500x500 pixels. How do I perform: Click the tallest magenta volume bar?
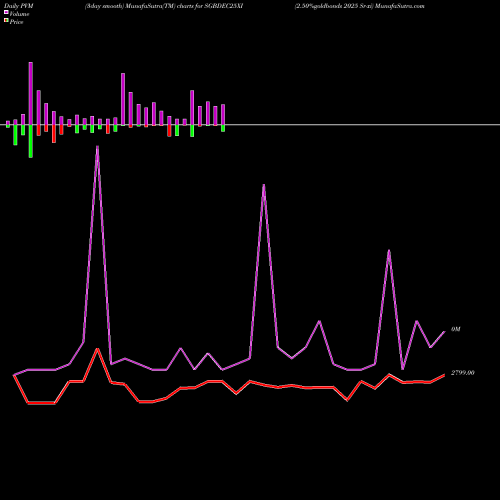(31, 94)
